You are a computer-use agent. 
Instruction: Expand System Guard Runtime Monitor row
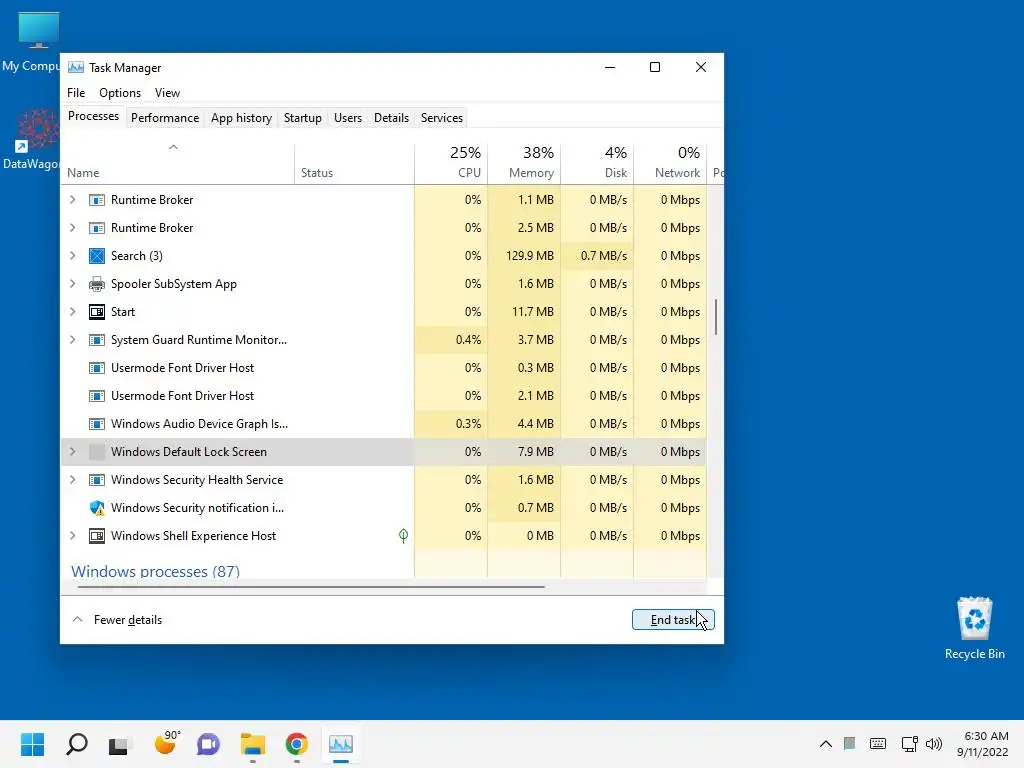click(72, 340)
